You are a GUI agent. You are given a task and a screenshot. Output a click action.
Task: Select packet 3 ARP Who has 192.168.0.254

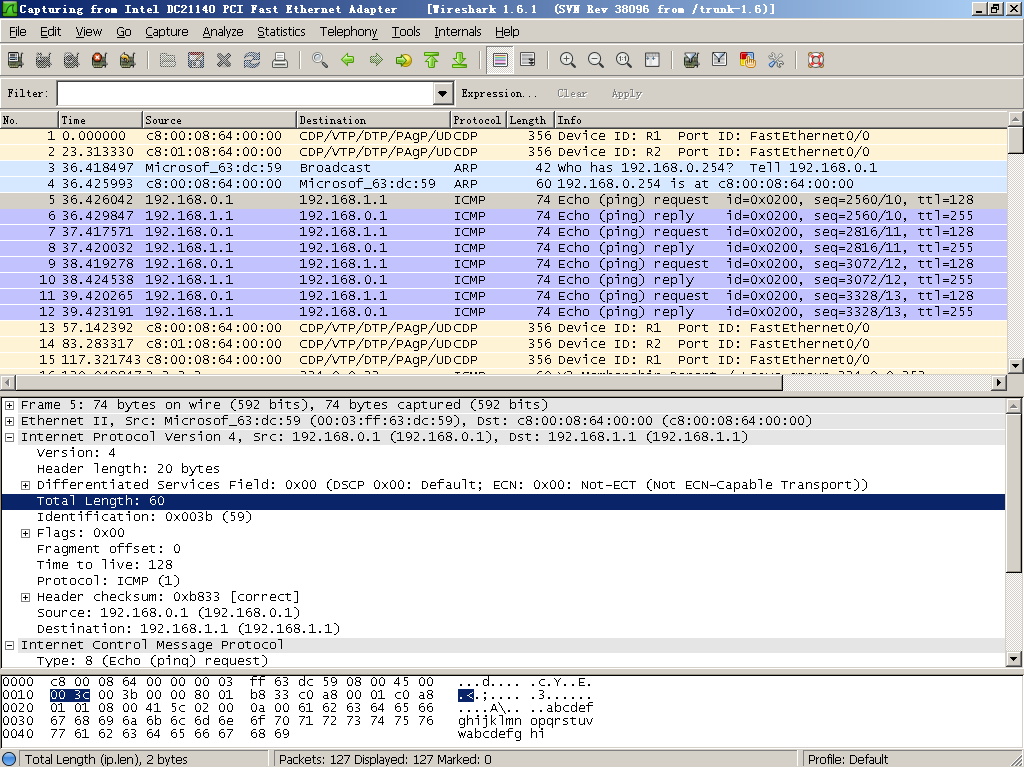click(x=504, y=168)
